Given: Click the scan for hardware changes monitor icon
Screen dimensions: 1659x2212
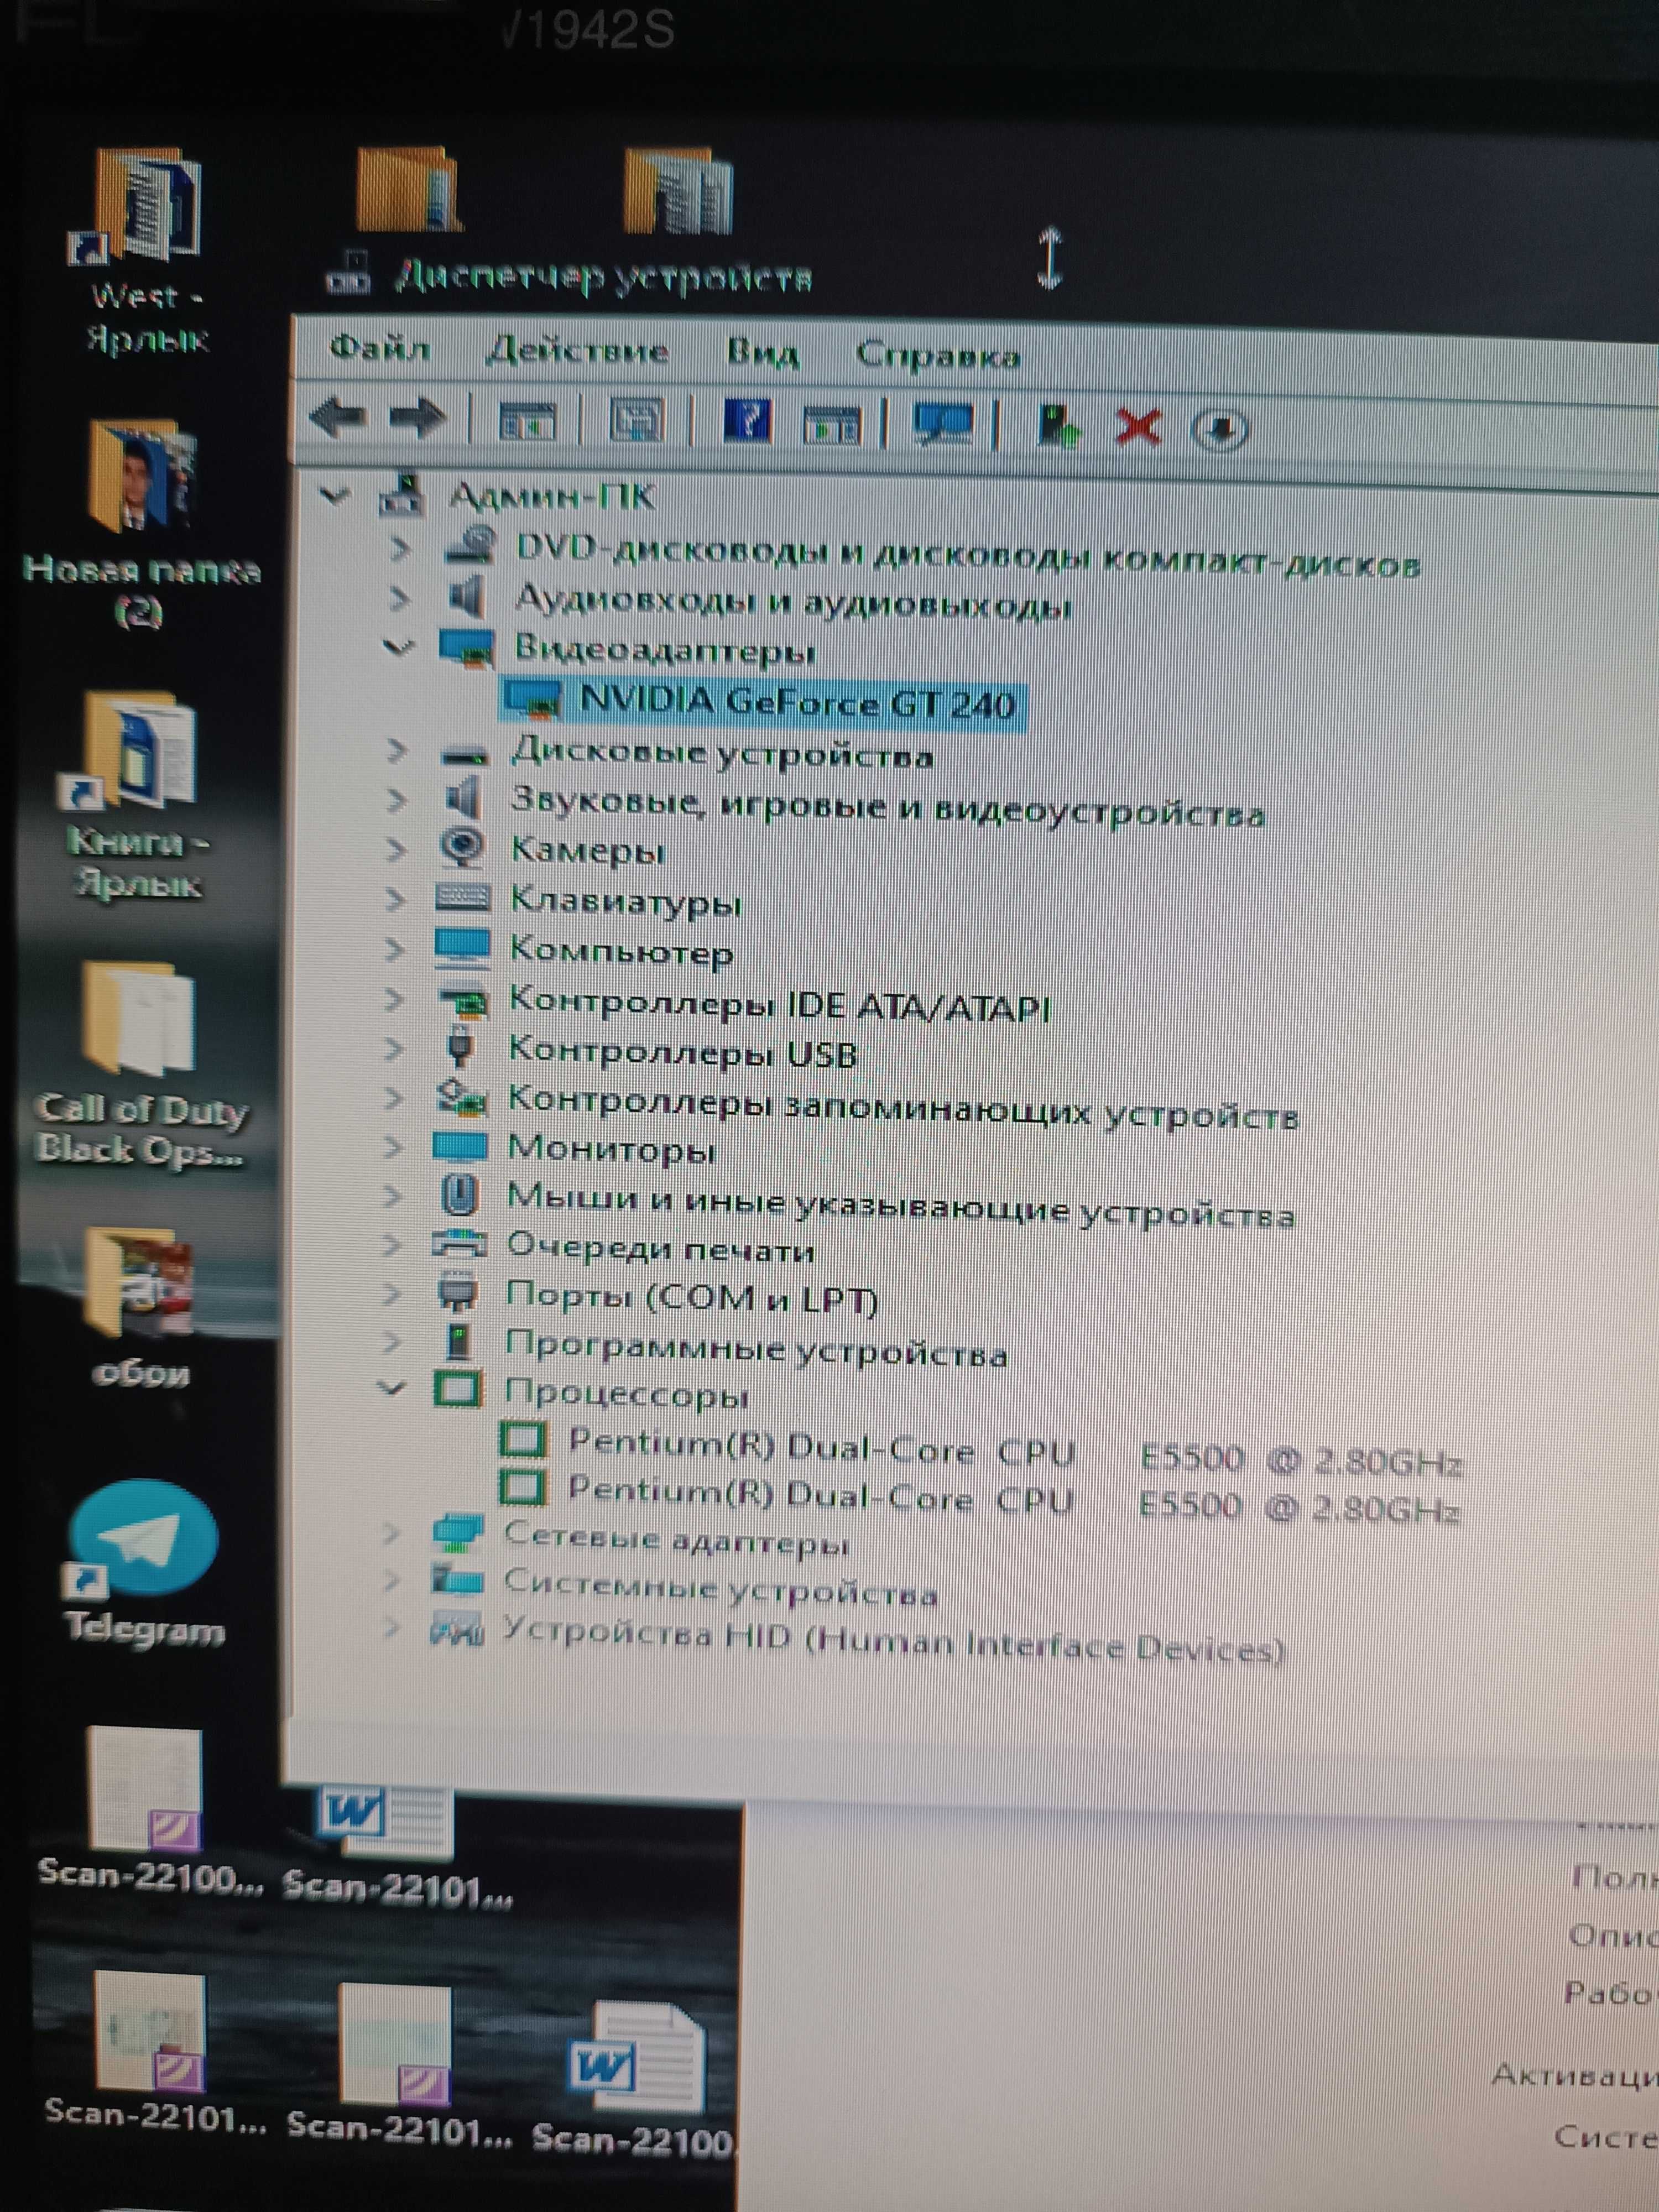Looking at the screenshot, I should [x=942, y=424].
